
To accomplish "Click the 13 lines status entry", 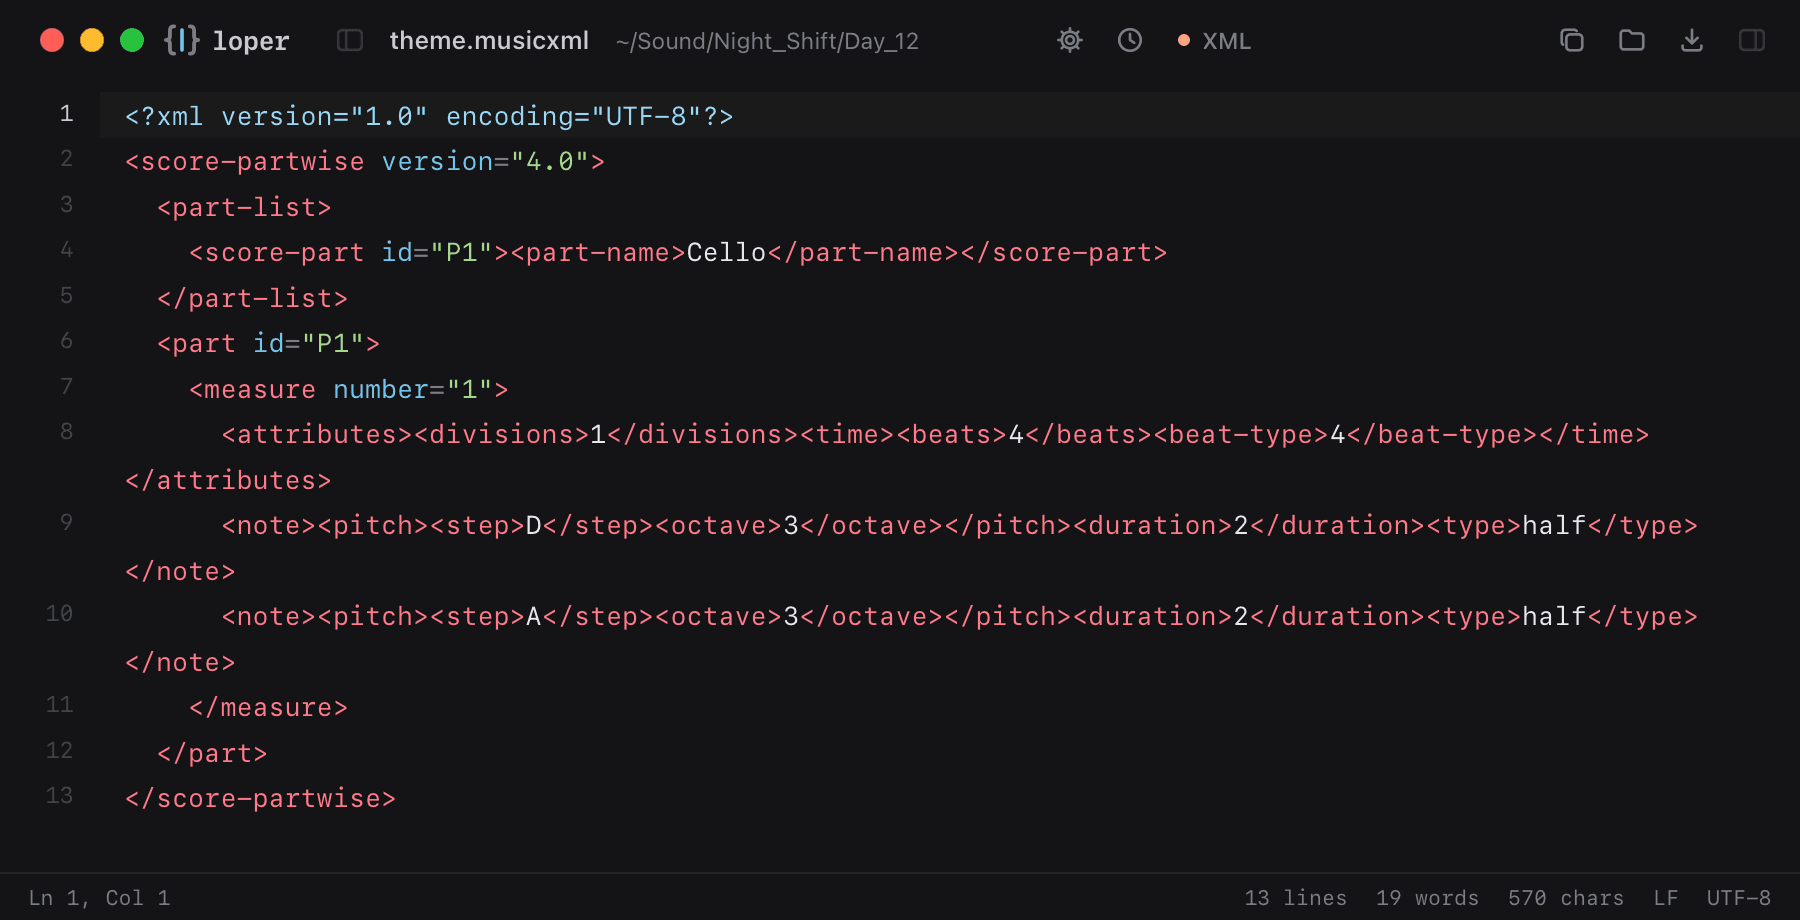I will tap(1295, 898).
